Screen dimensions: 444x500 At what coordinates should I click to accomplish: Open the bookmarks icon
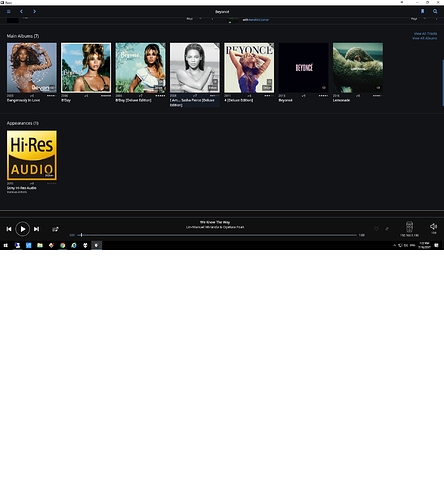point(422,11)
